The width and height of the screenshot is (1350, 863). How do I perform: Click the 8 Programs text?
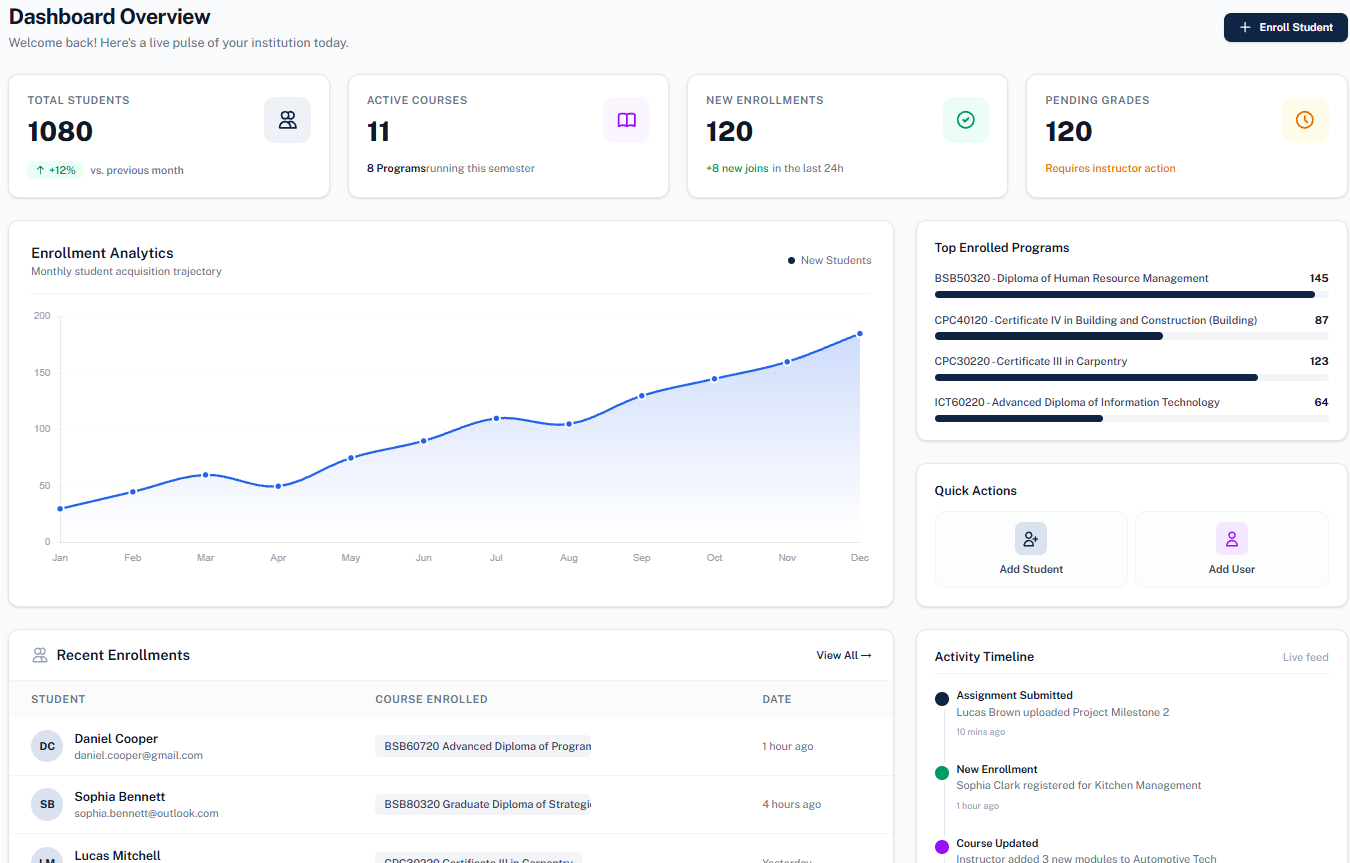396,168
